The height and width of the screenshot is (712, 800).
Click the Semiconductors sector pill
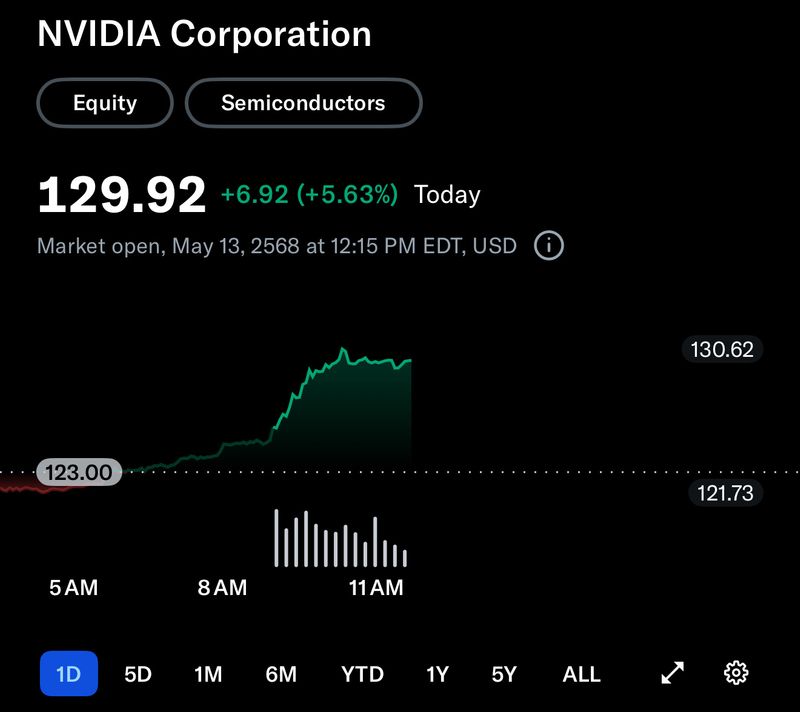303,102
